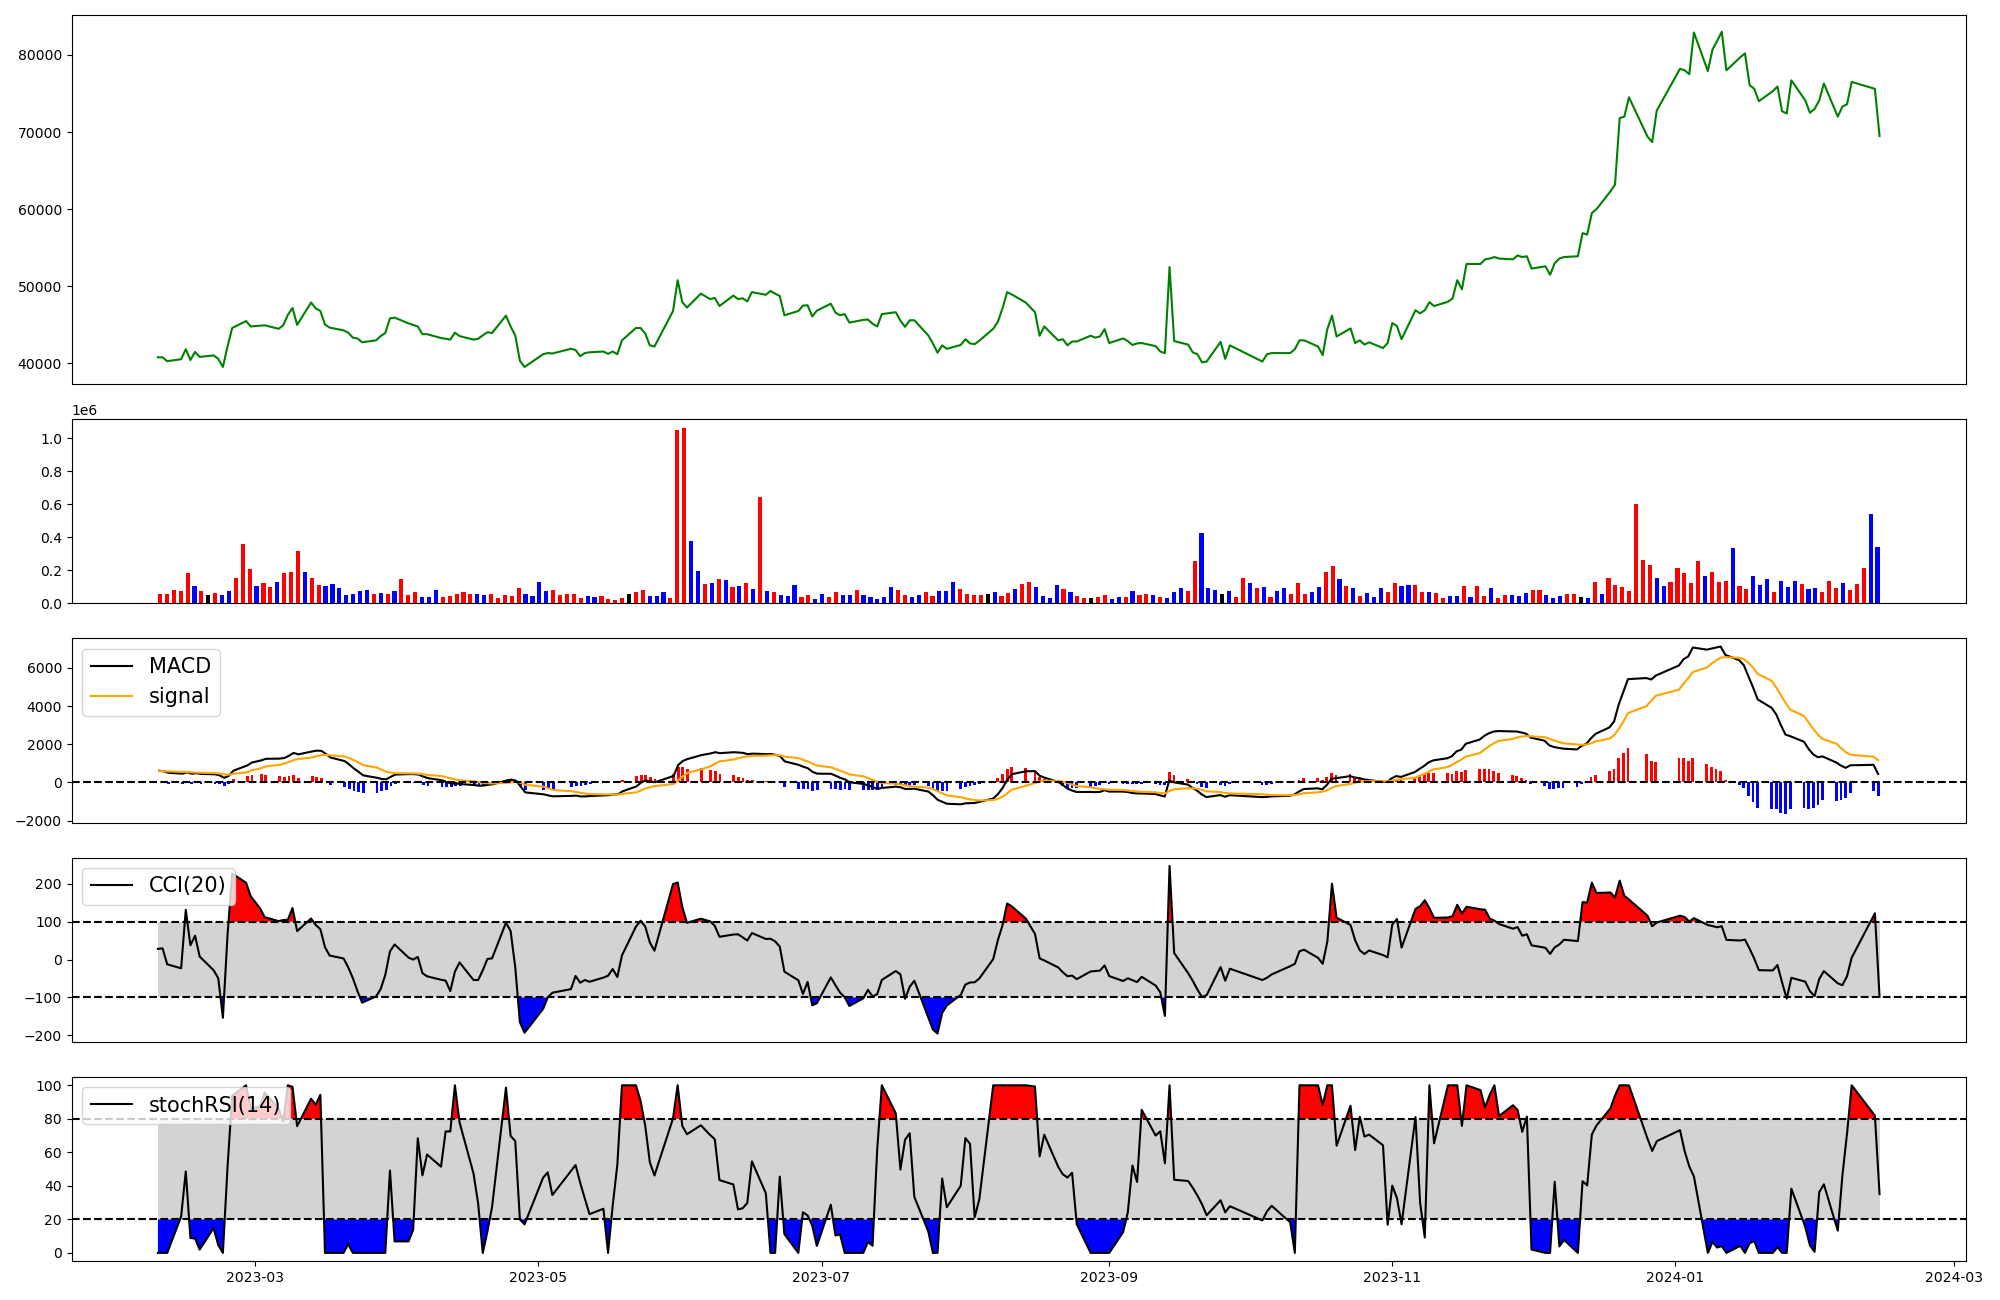The height and width of the screenshot is (1300, 2000).
Task: Click the 80000 price axis tick label
Action: [40, 56]
